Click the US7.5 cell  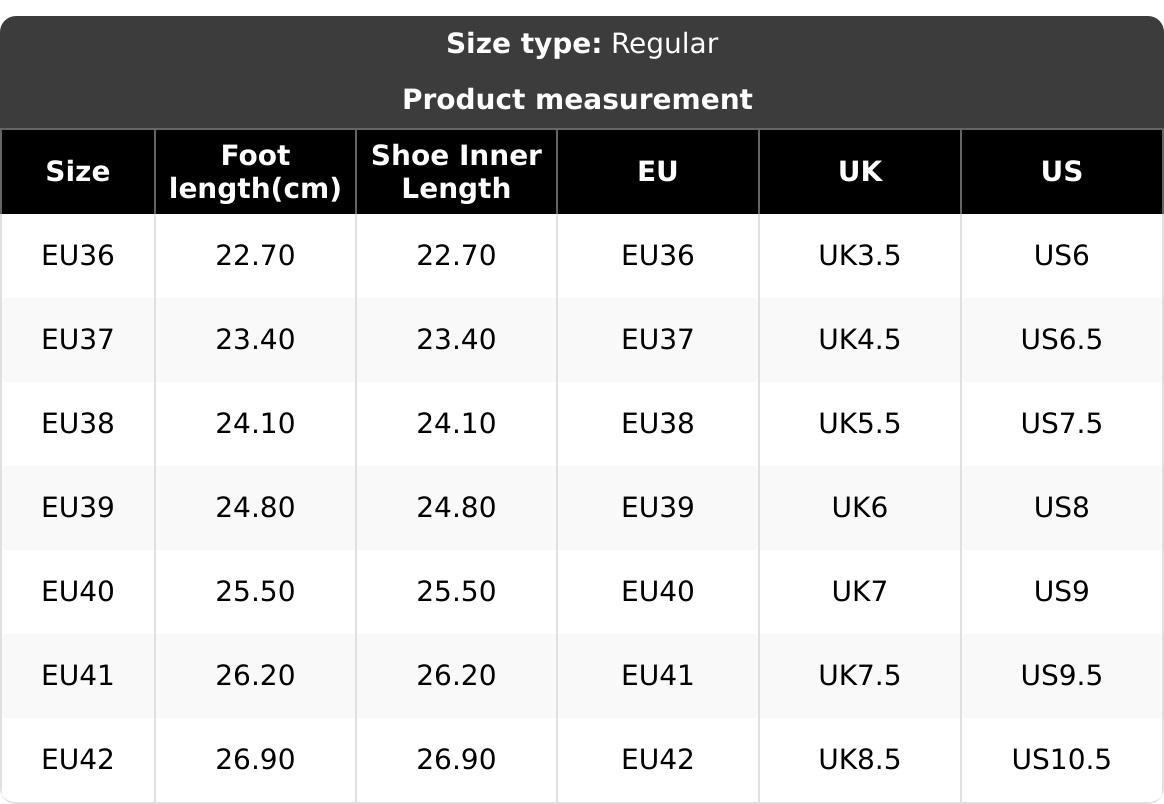point(1061,424)
